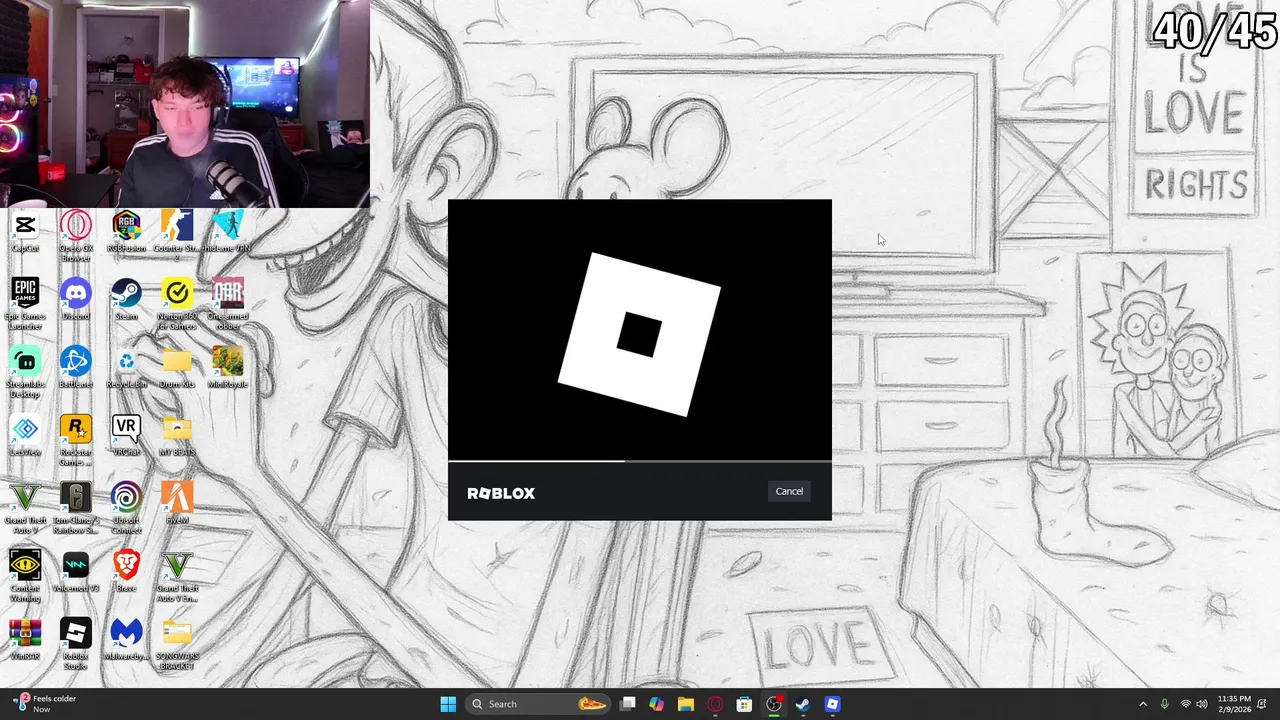This screenshot has width=1280, height=720.
Task: Select the Brave browser desktop icon
Action: 126,573
